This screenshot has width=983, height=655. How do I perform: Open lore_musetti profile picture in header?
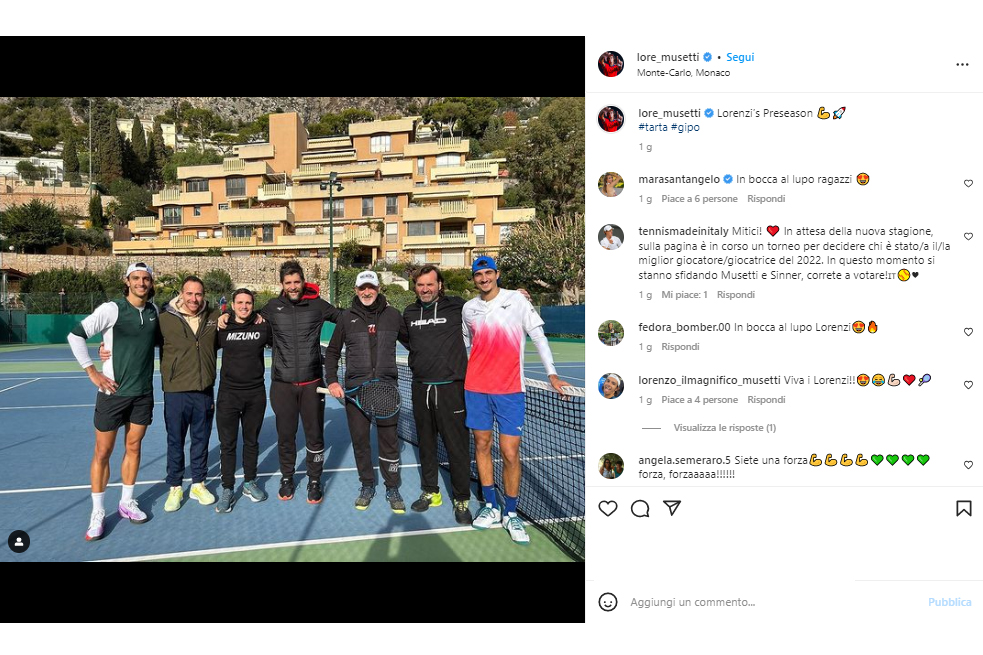pyautogui.click(x=611, y=64)
